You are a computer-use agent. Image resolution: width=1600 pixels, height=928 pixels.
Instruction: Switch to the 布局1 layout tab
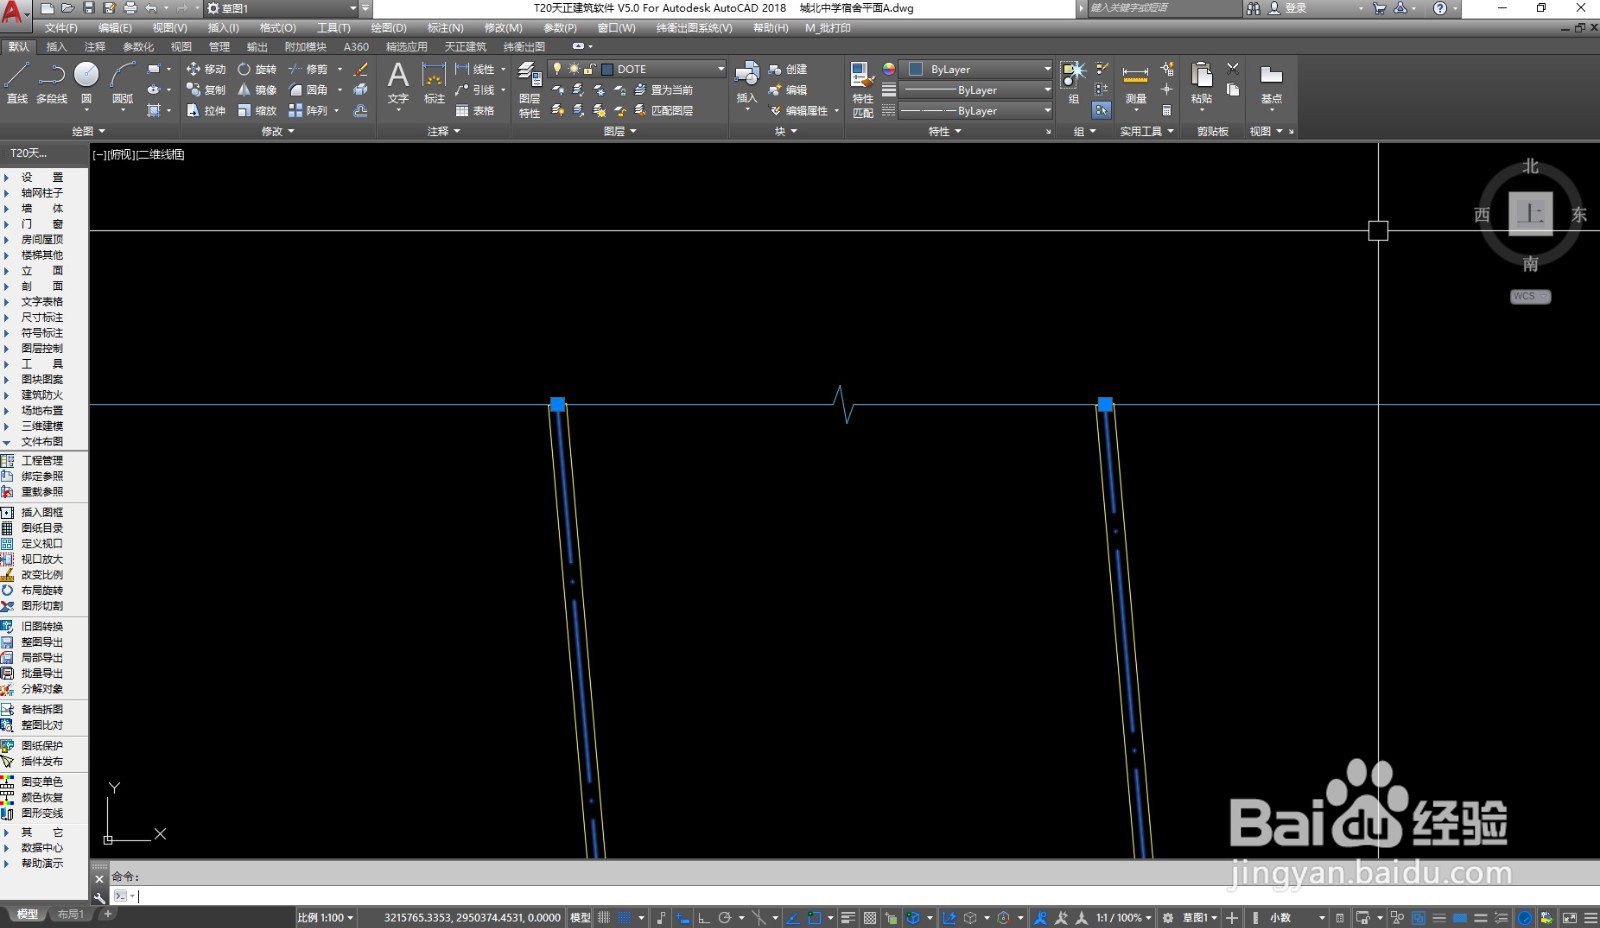pos(70,915)
